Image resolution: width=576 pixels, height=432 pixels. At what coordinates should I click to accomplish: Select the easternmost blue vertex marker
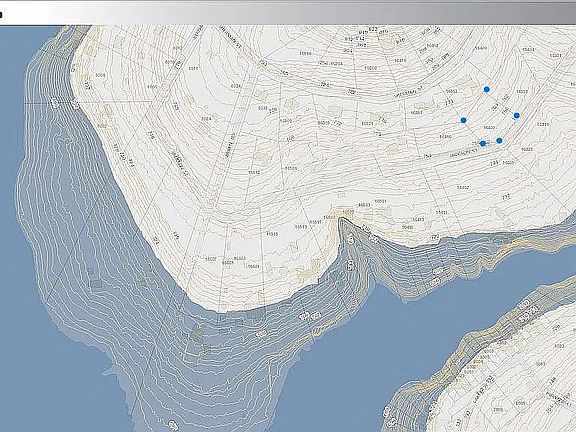(517, 116)
